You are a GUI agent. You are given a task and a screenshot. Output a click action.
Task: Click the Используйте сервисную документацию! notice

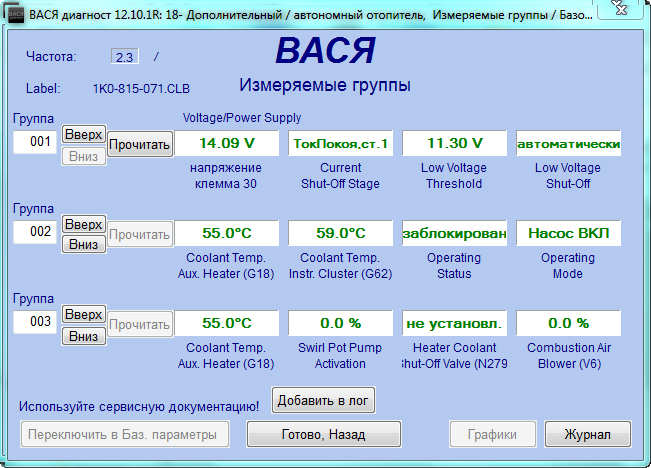click(139, 407)
